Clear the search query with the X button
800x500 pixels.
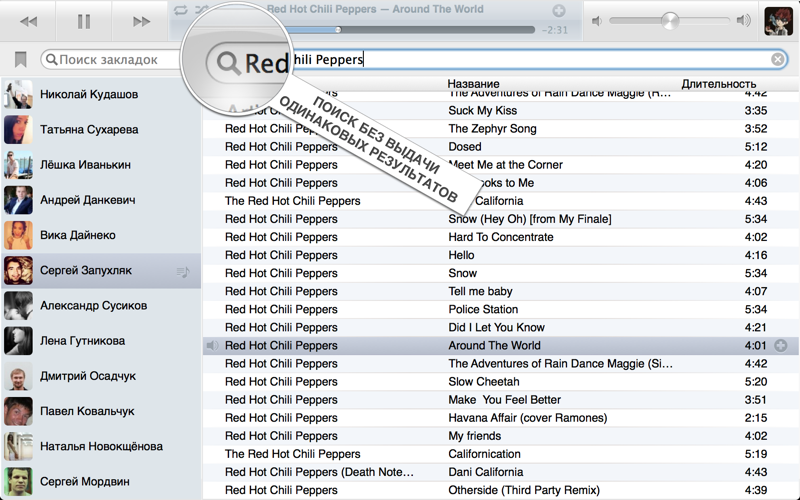pos(778,60)
